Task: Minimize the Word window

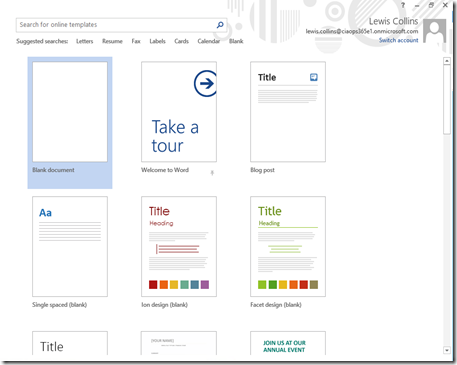Action: [417, 6]
